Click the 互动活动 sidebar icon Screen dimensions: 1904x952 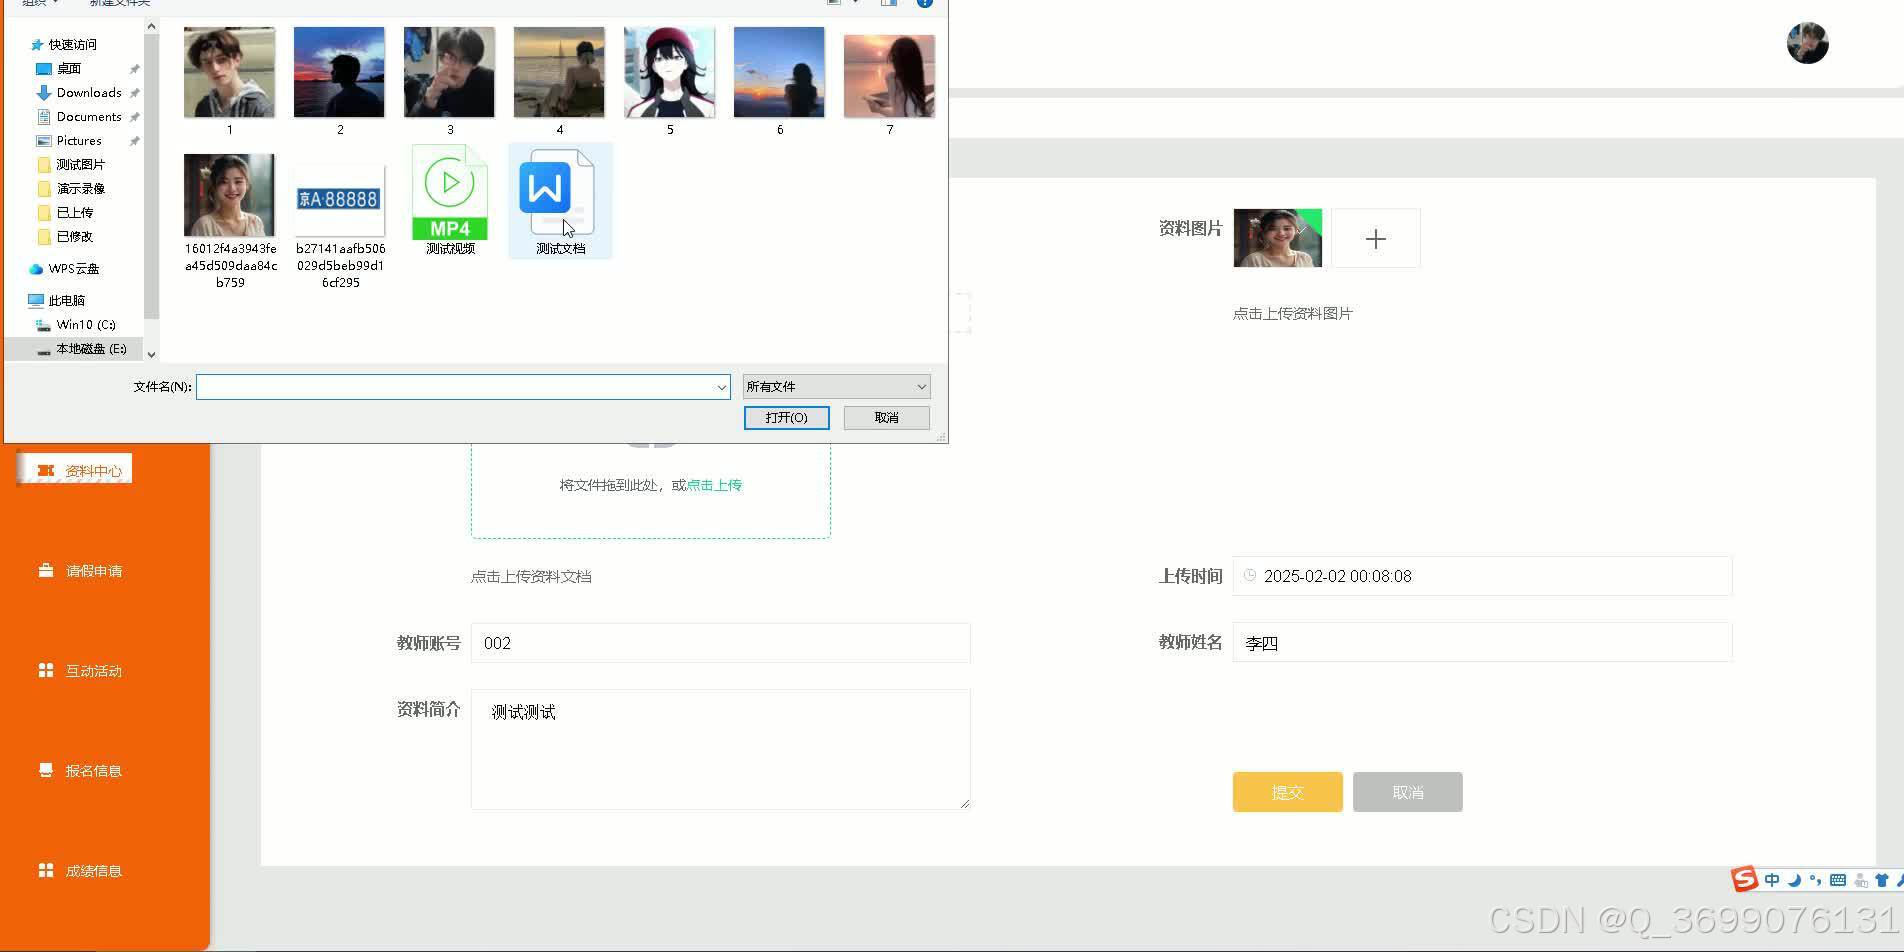(45, 670)
